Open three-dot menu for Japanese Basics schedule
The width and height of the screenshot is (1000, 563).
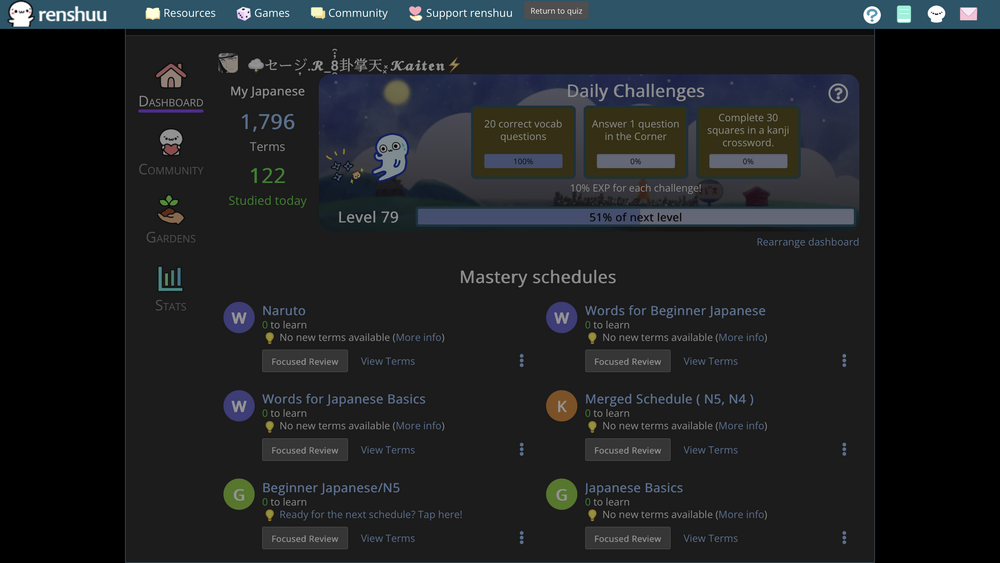[x=844, y=538]
